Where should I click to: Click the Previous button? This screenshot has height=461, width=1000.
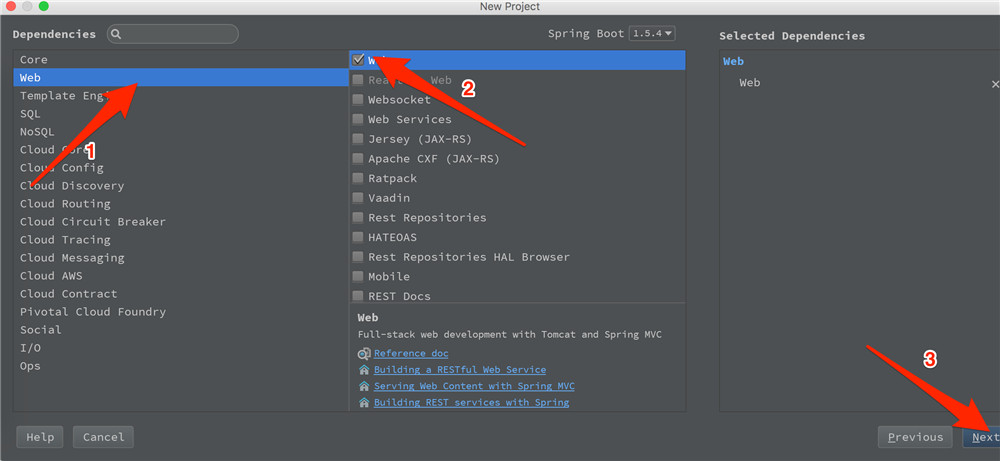pyautogui.click(x=914, y=437)
